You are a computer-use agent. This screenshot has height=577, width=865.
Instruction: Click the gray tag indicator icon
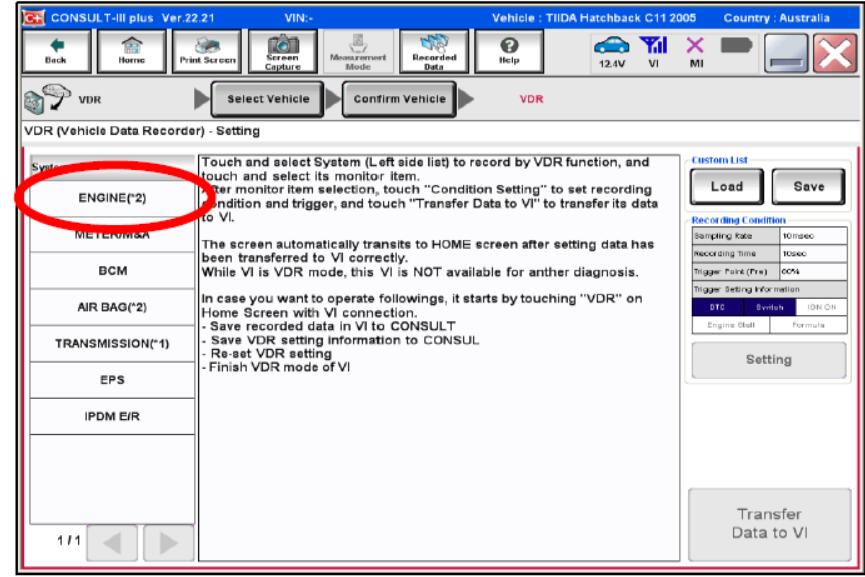pos(736,45)
